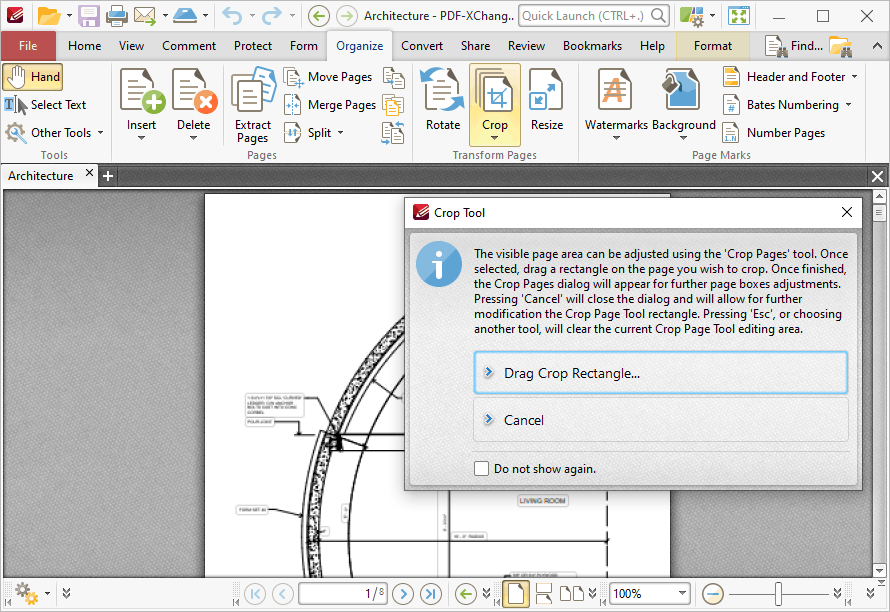Screen dimensions: 890x612
Task: Switch to the Home tab
Action: pyautogui.click(x=85, y=46)
